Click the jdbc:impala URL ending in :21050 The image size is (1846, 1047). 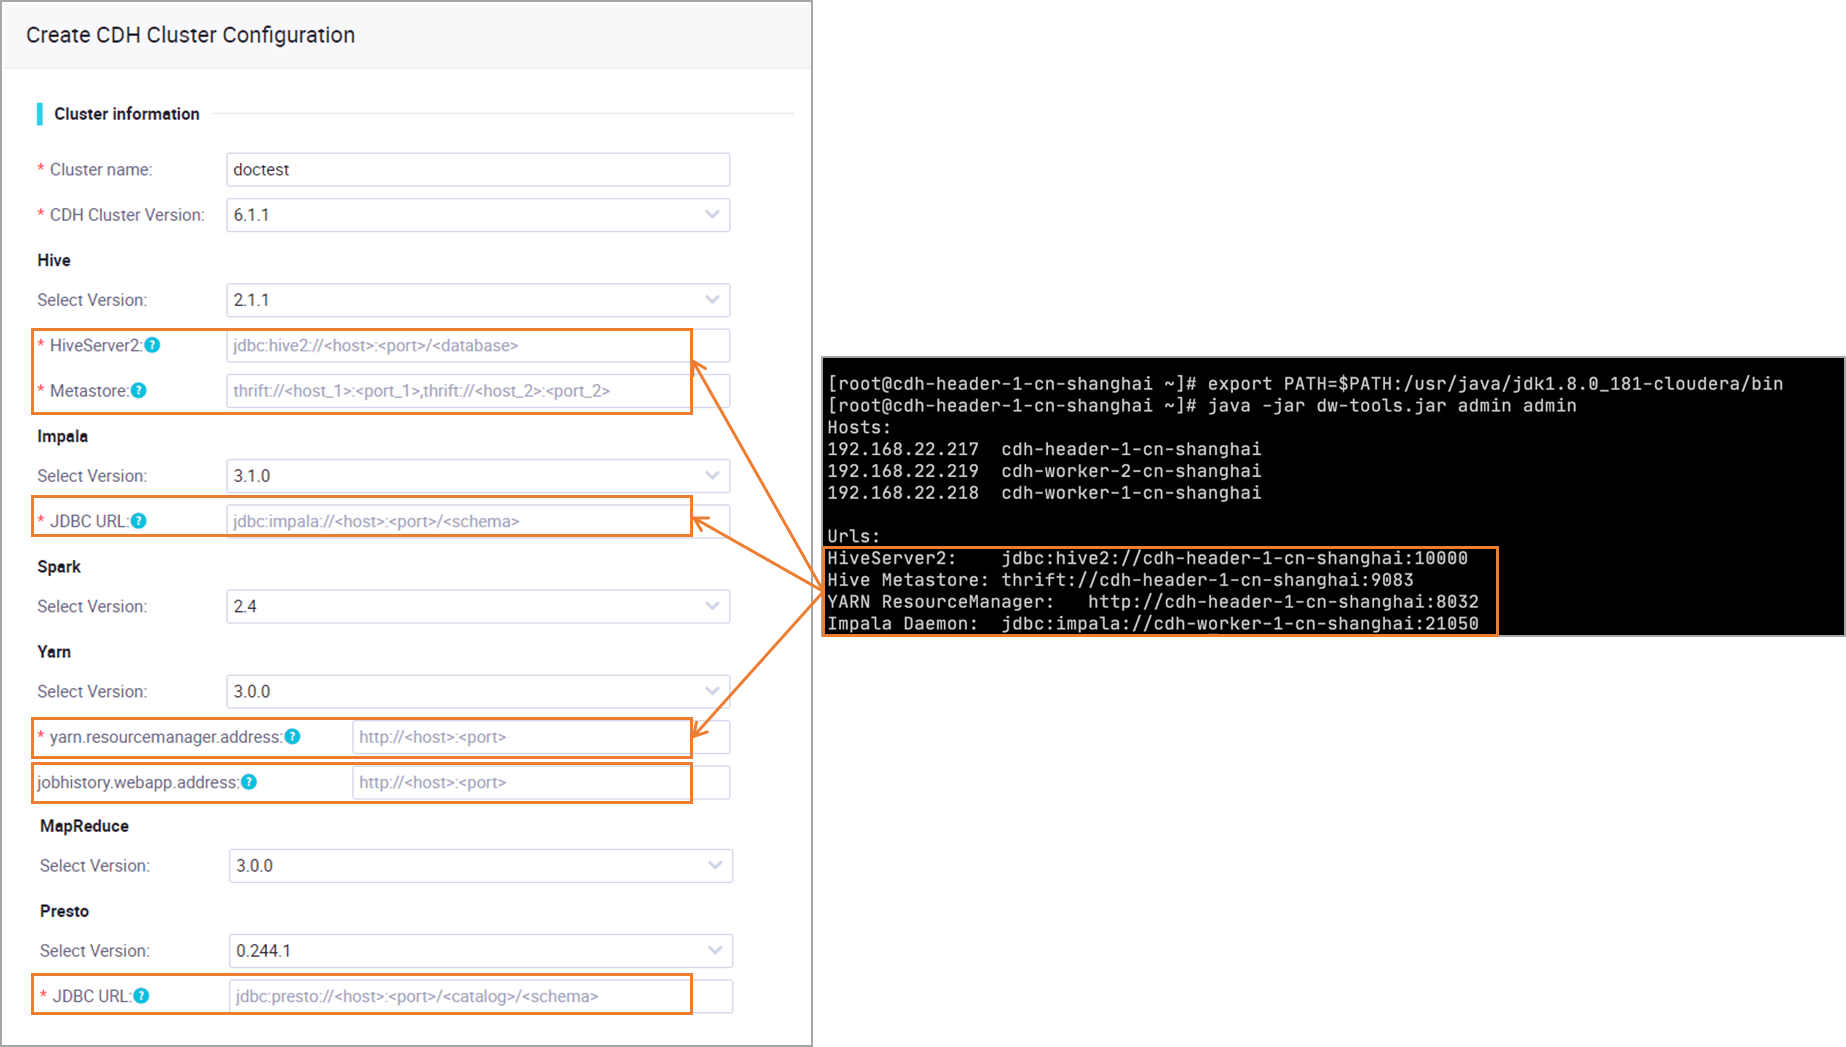coord(1240,624)
